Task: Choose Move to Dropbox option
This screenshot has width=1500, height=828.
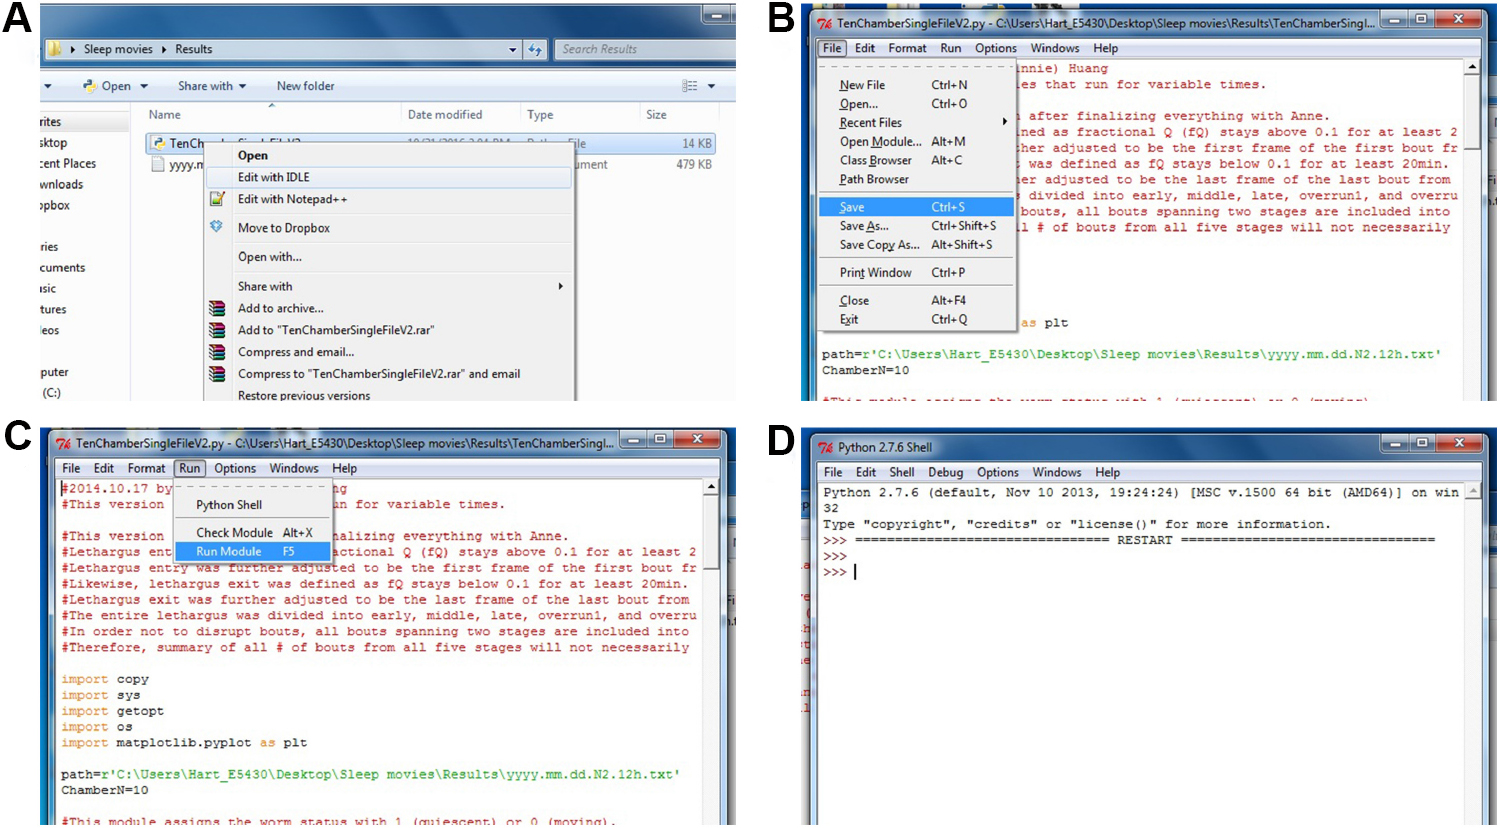Action: (x=284, y=228)
